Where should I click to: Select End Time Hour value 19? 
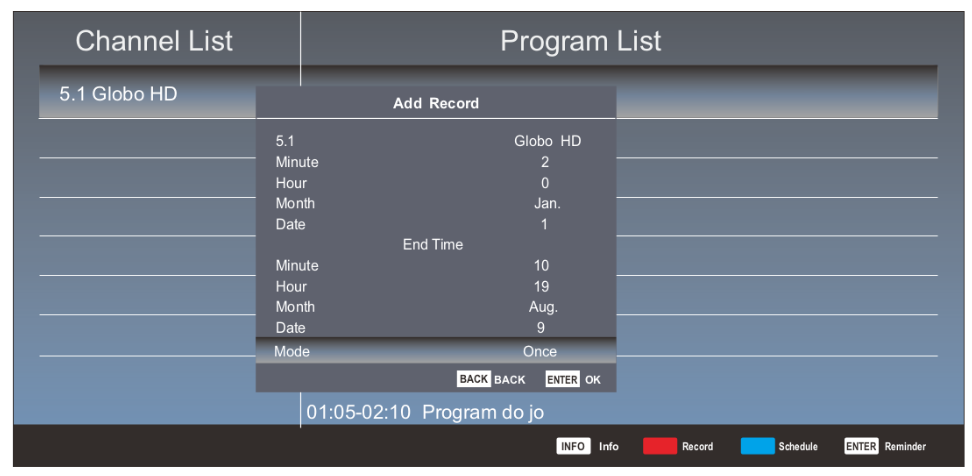pyautogui.click(x=543, y=287)
